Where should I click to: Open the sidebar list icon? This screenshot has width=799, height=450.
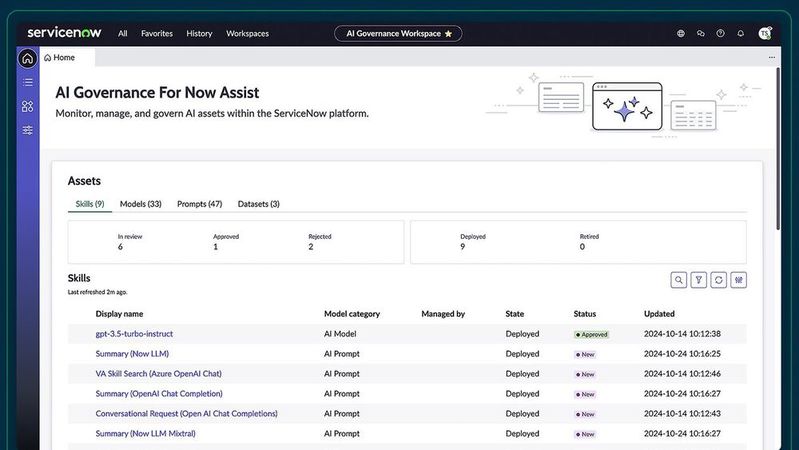[28, 82]
